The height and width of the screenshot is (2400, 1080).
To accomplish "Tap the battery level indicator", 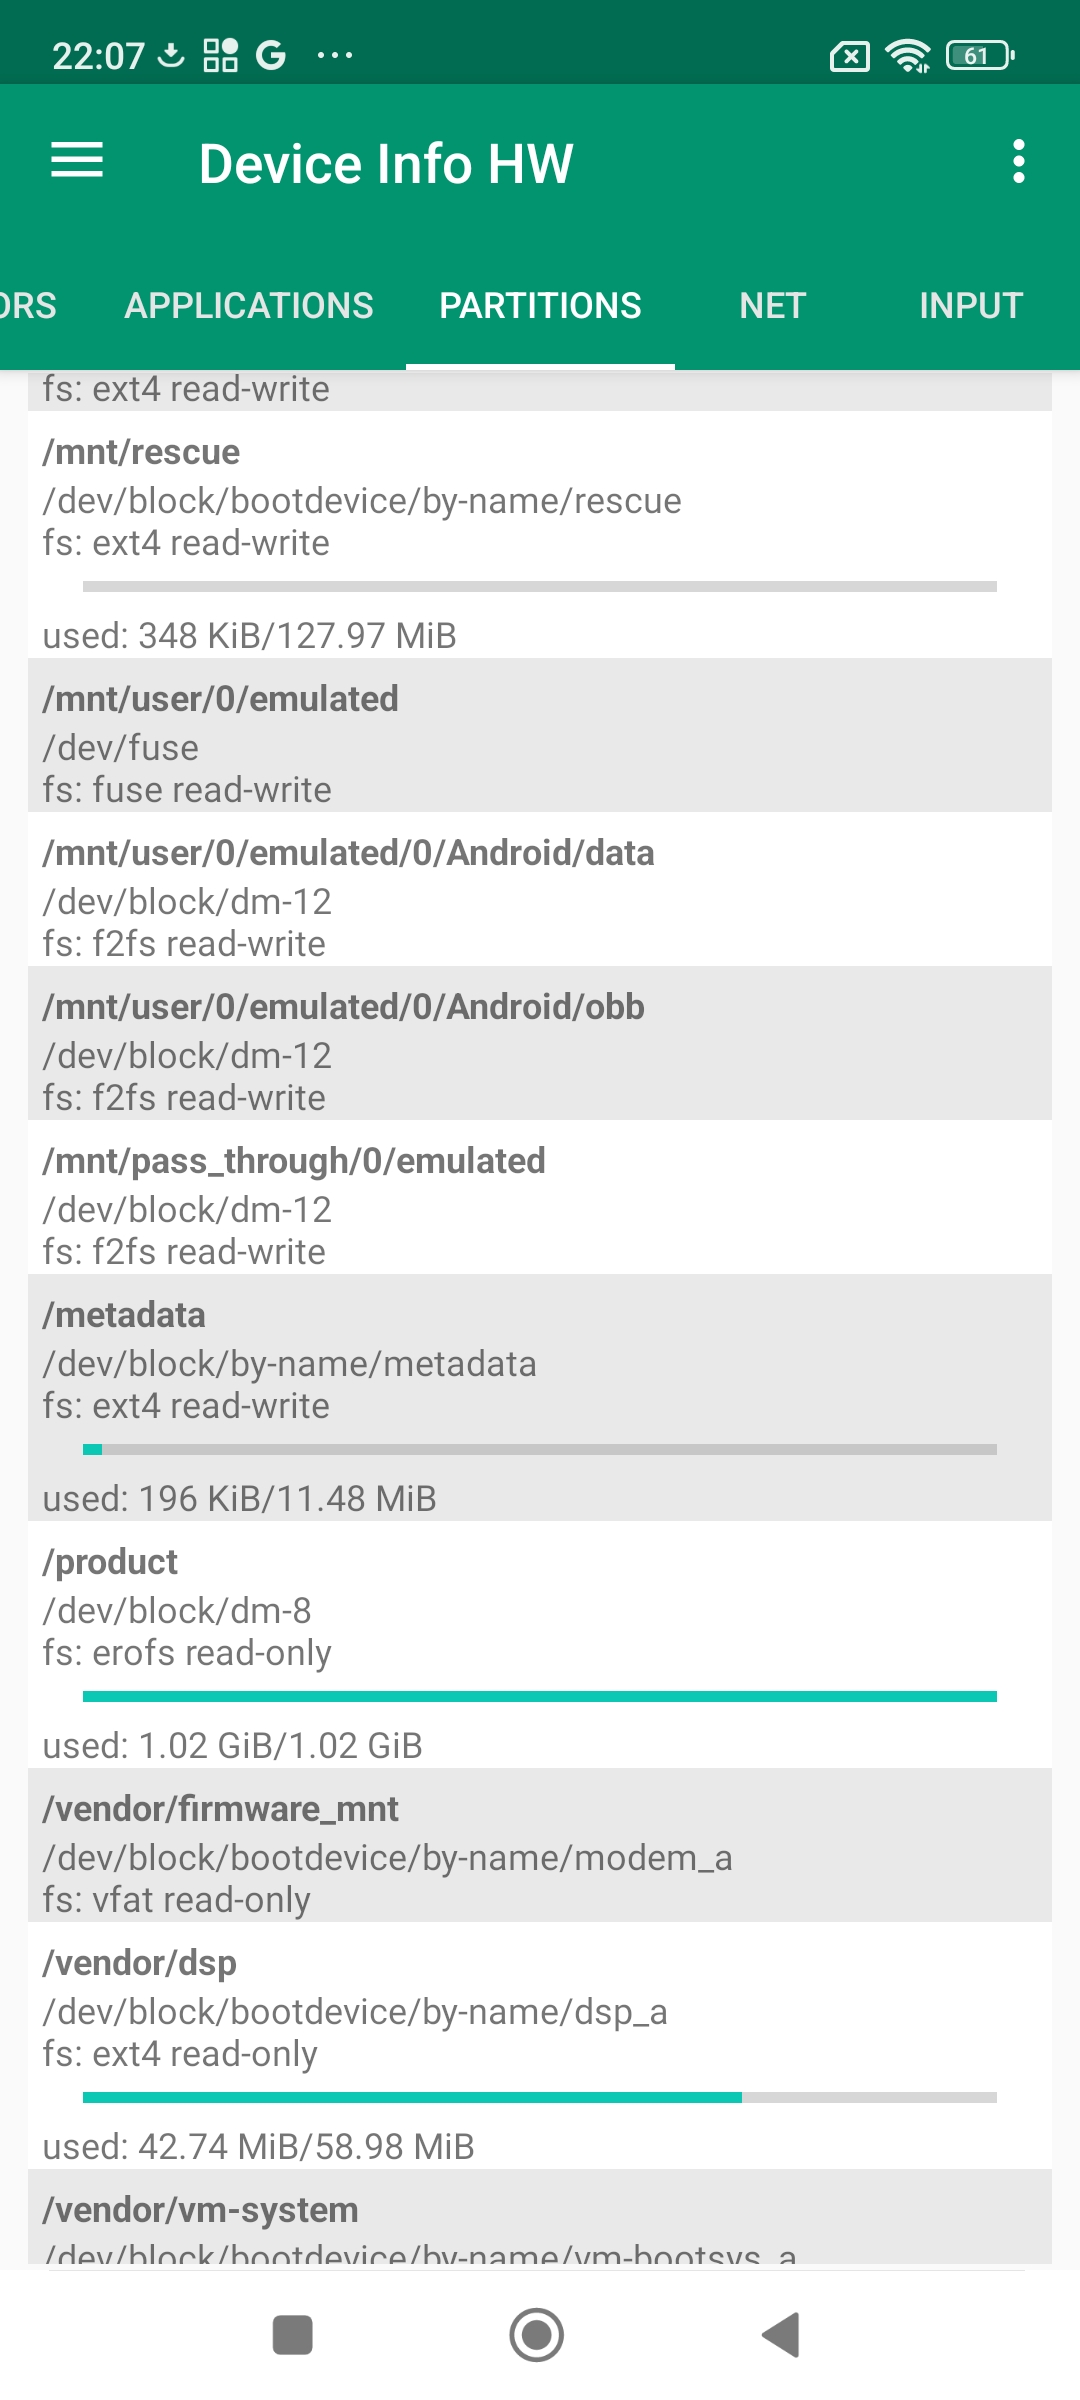I will 980,56.
